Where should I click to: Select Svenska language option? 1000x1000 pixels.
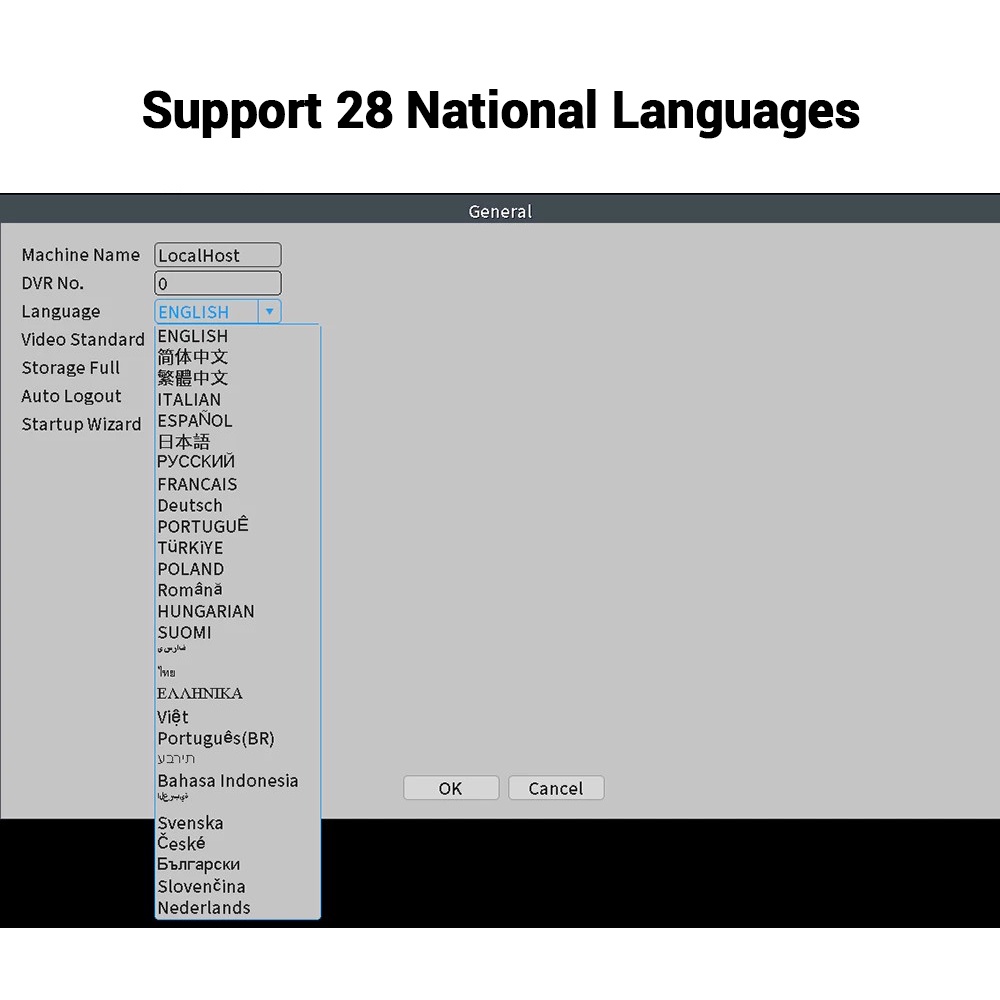(x=190, y=823)
